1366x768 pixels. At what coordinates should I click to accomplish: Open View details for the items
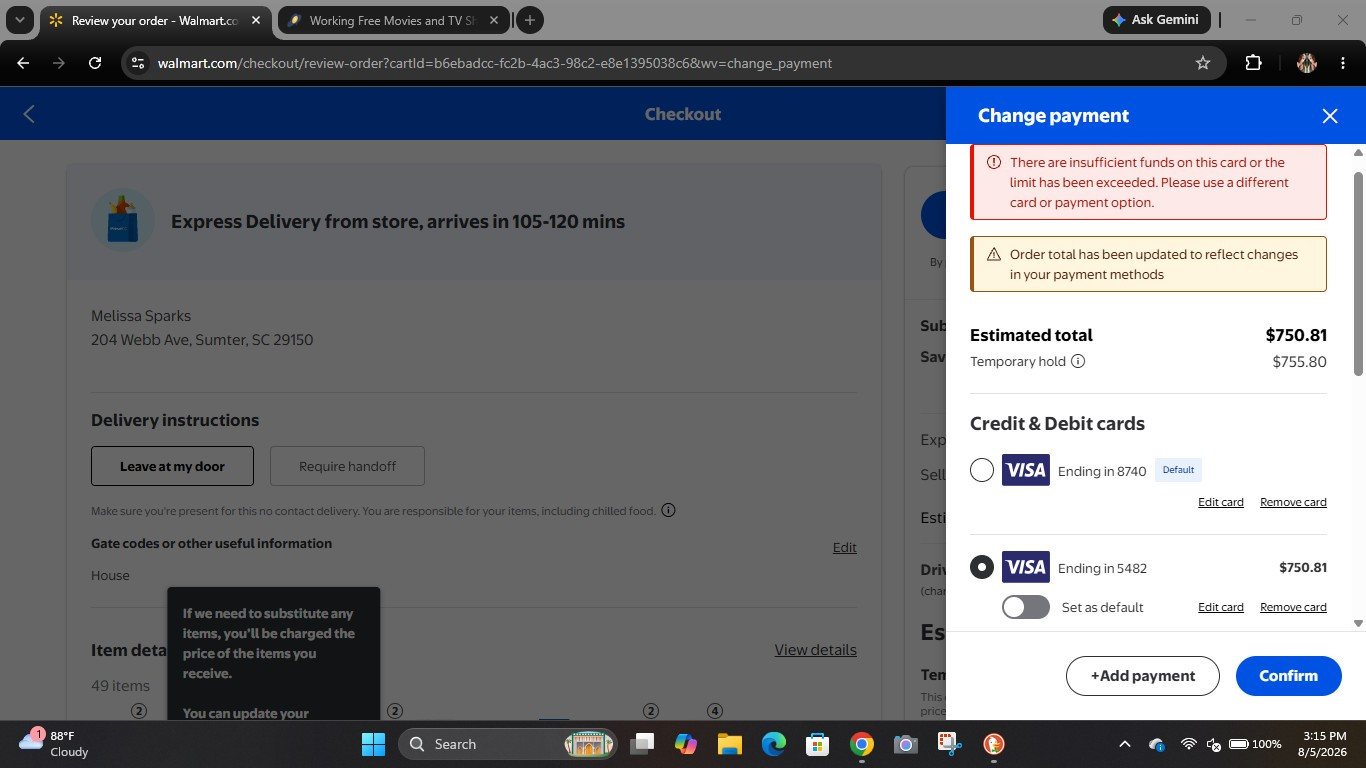815,650
